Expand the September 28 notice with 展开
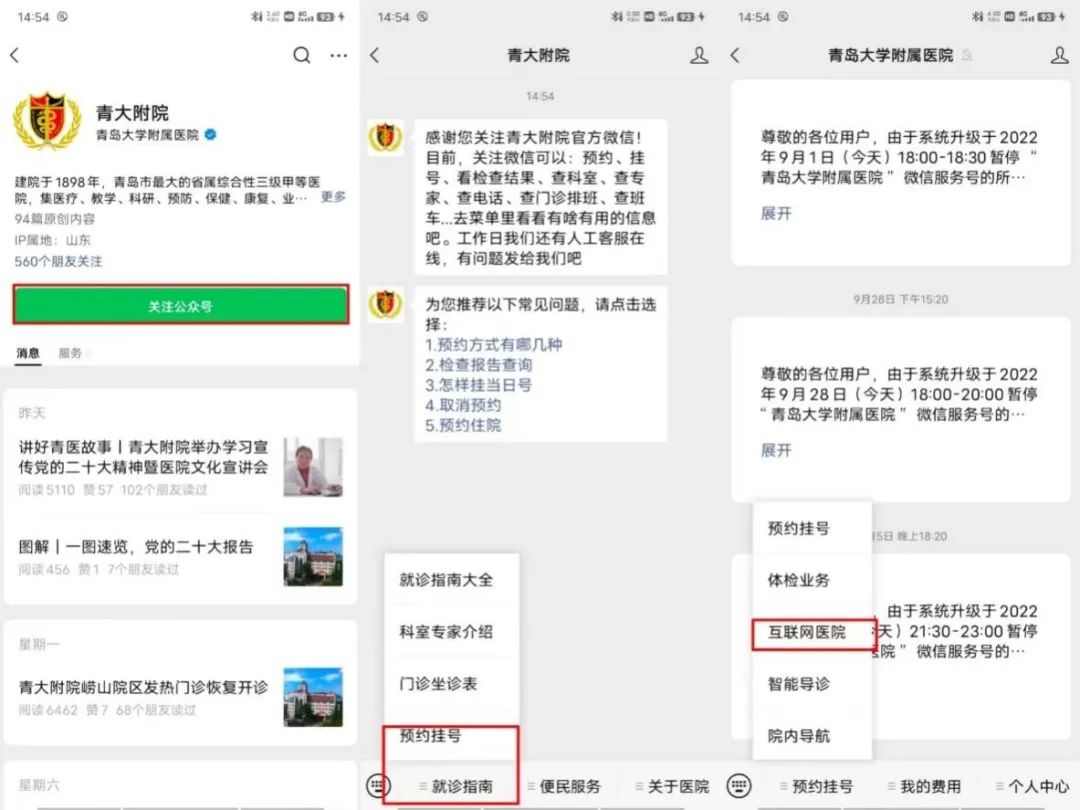Viewport: 1080px width, 810px height. [776, 450]
